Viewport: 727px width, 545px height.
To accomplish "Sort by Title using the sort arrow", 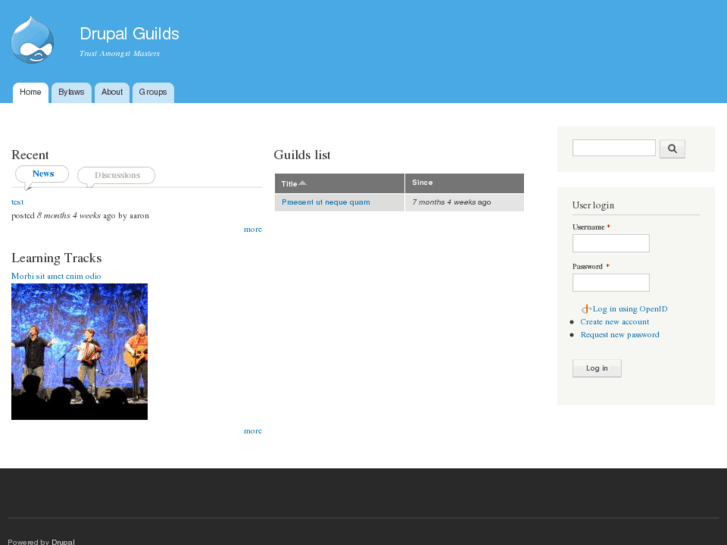I will [303, 183].
